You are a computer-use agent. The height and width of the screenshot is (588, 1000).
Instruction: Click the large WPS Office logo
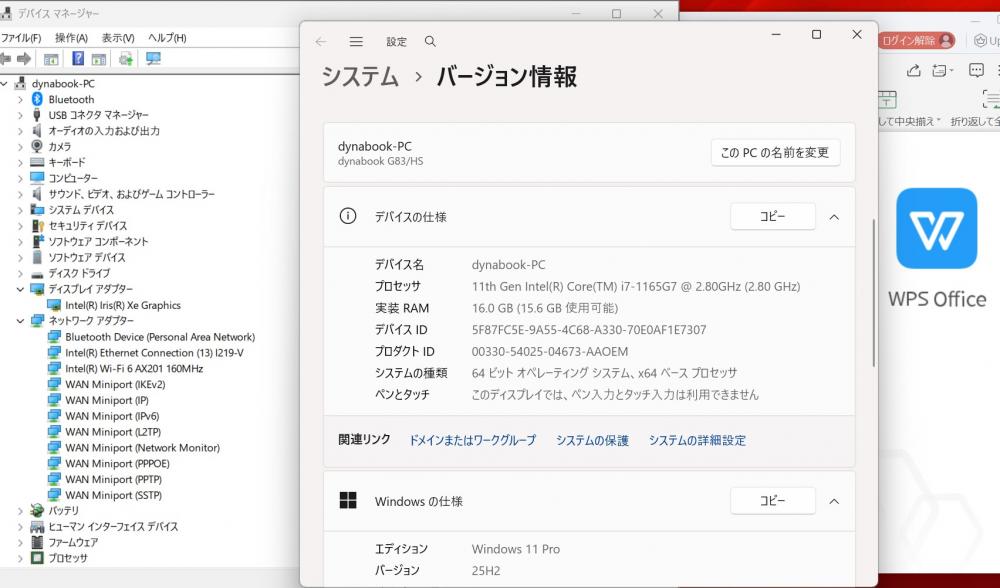[936, 229]
